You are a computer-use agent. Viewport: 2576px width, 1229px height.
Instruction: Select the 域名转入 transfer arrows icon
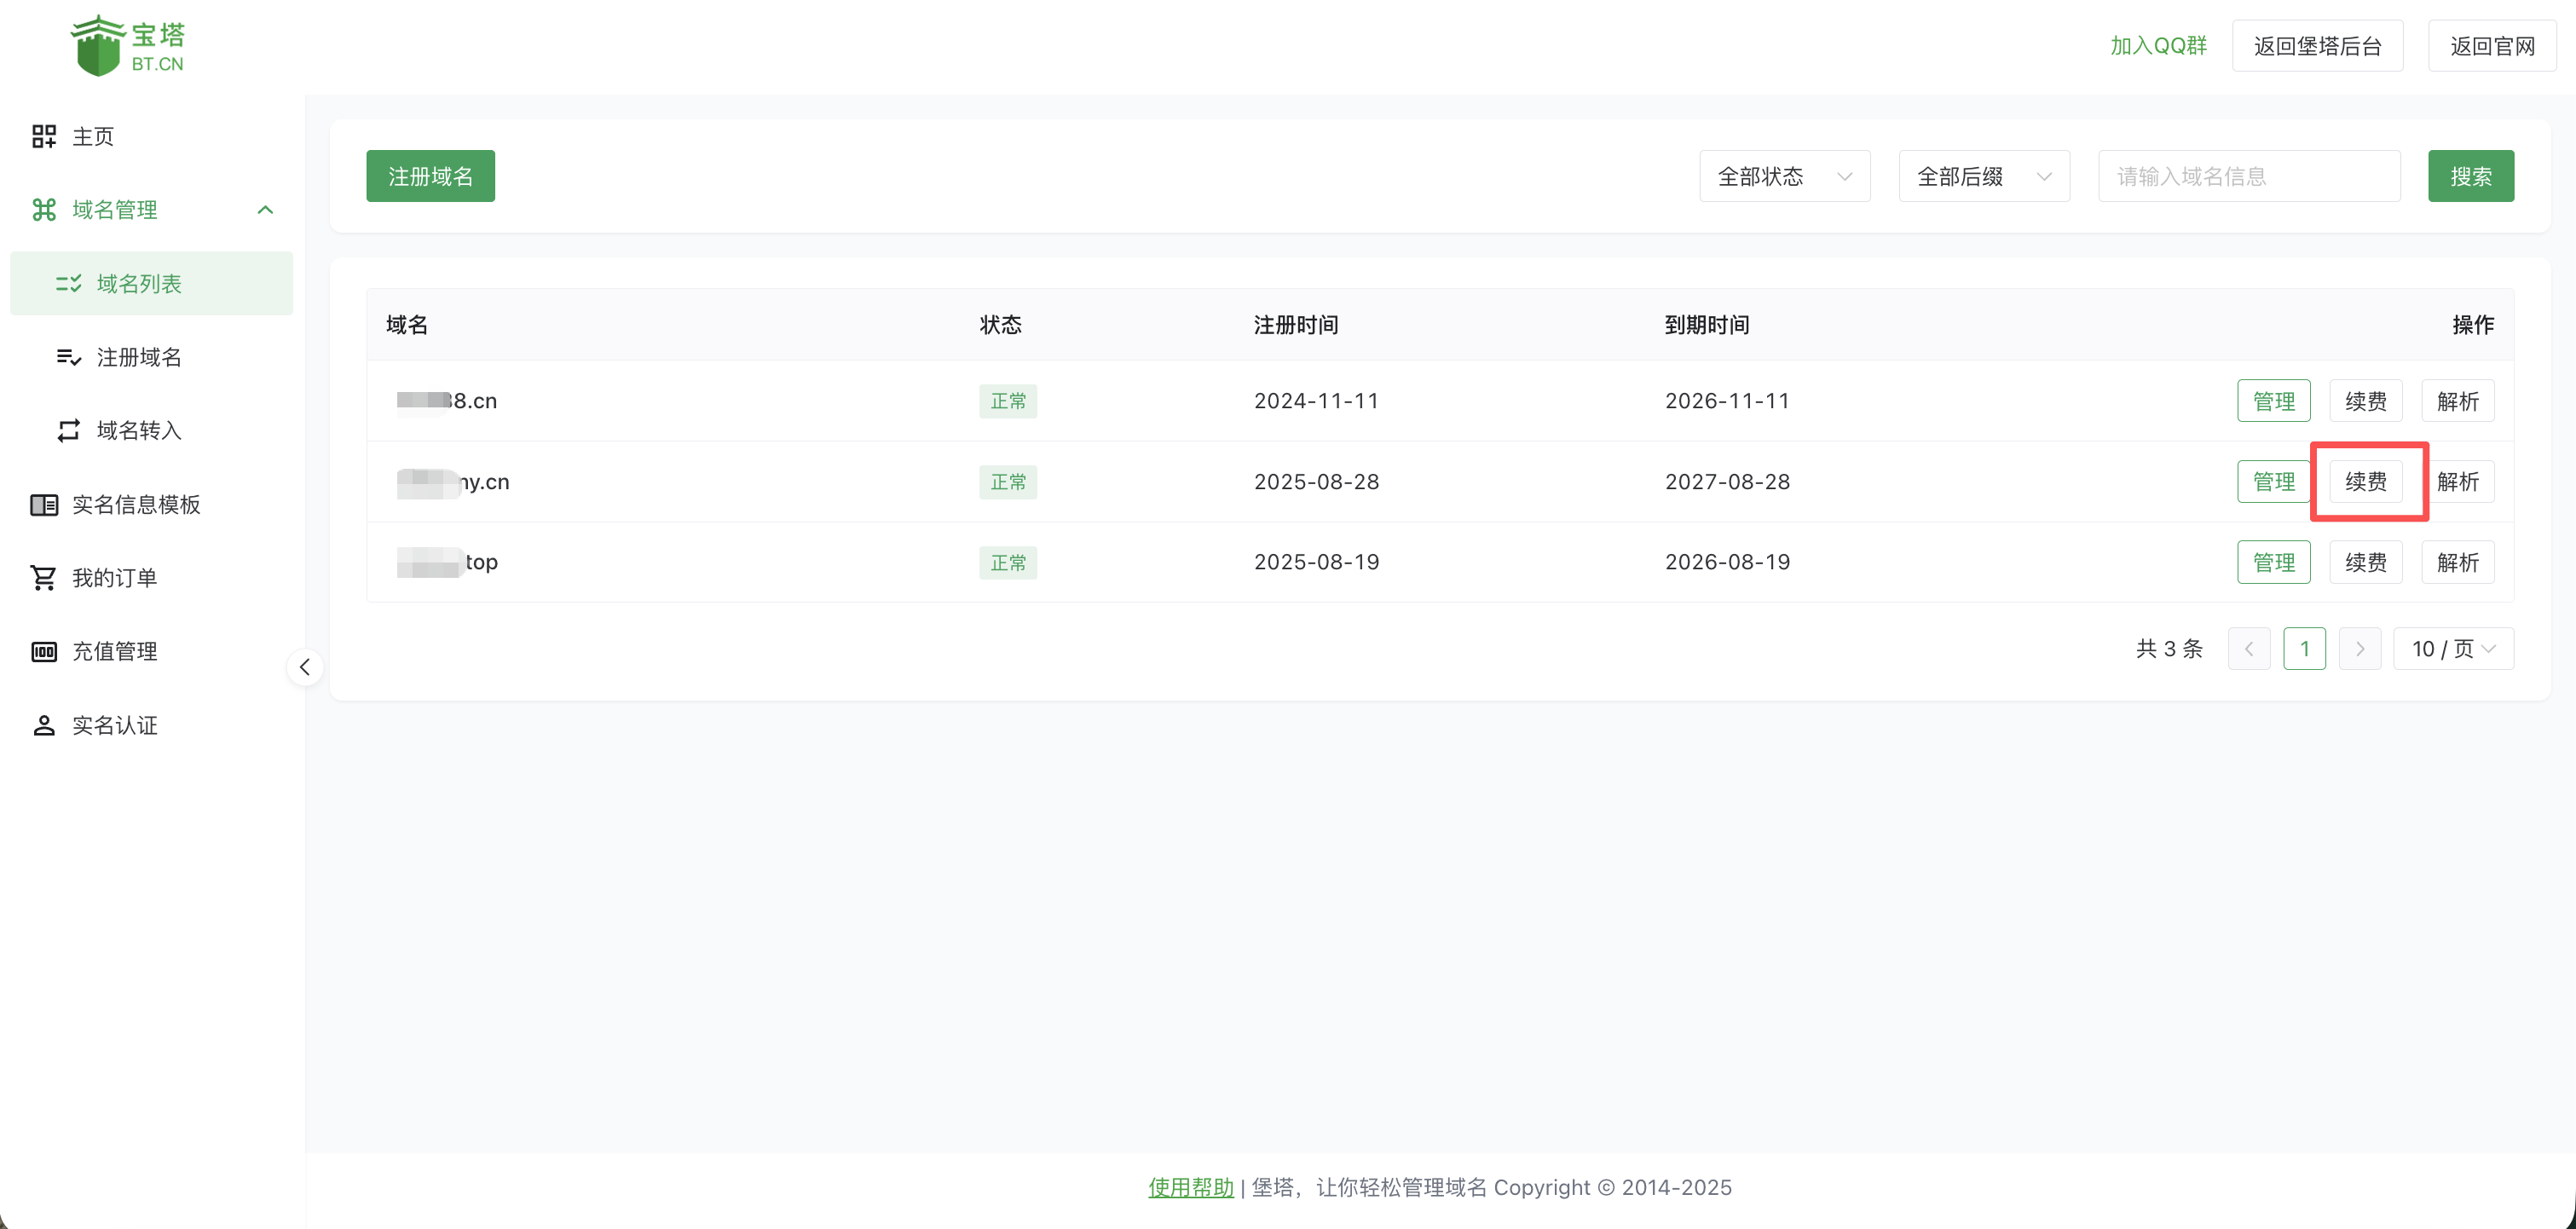pyautogui.click(x=68, y=430)
